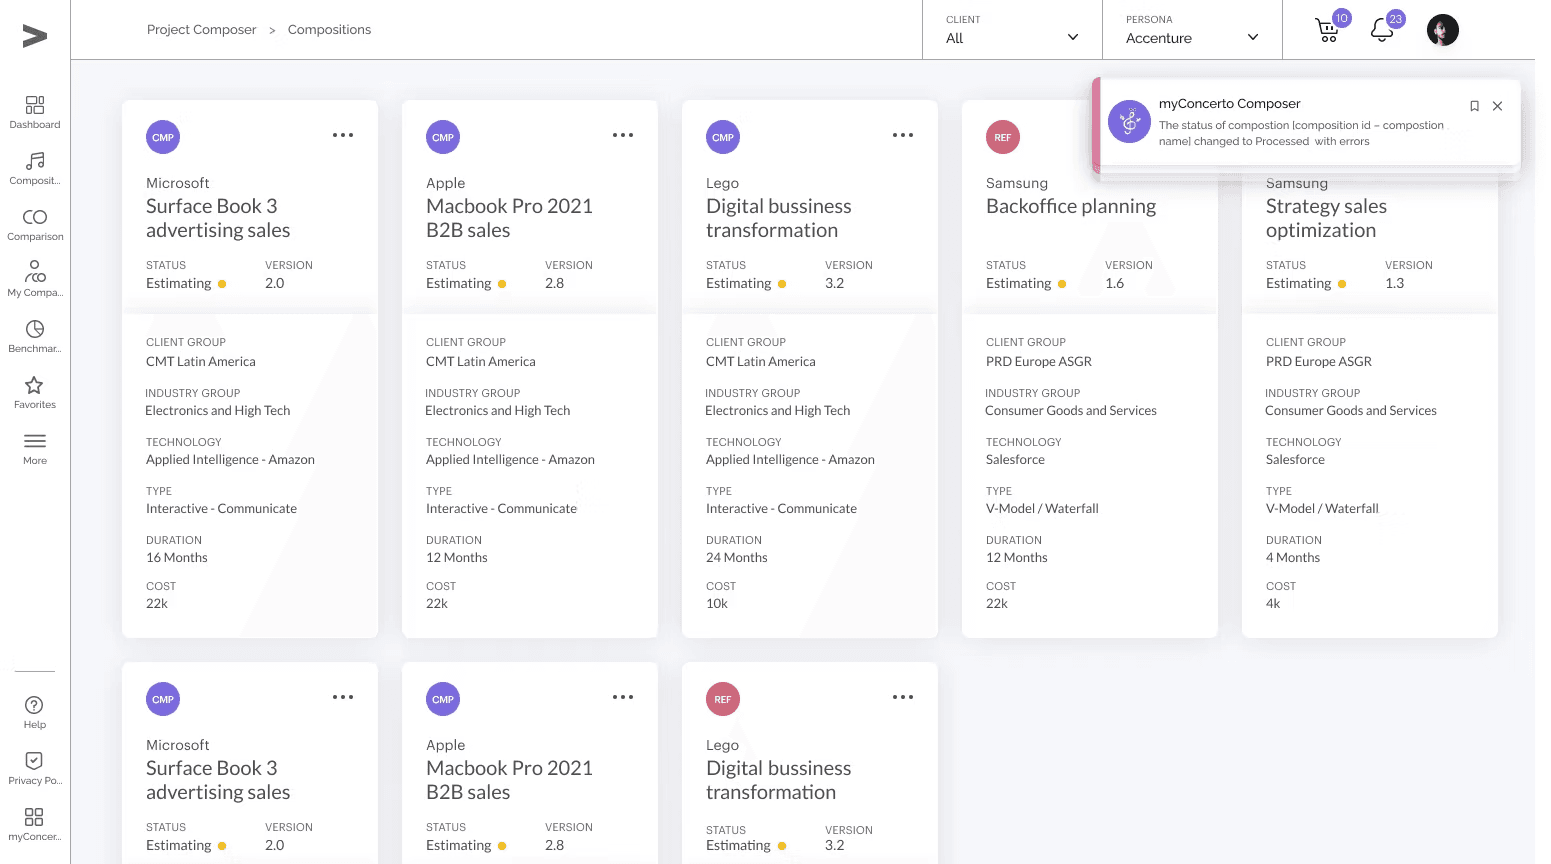Screen dimensions: 1551x864
Task: Open options menu on bottom Apple card
Action: click(x=623, y=697)
